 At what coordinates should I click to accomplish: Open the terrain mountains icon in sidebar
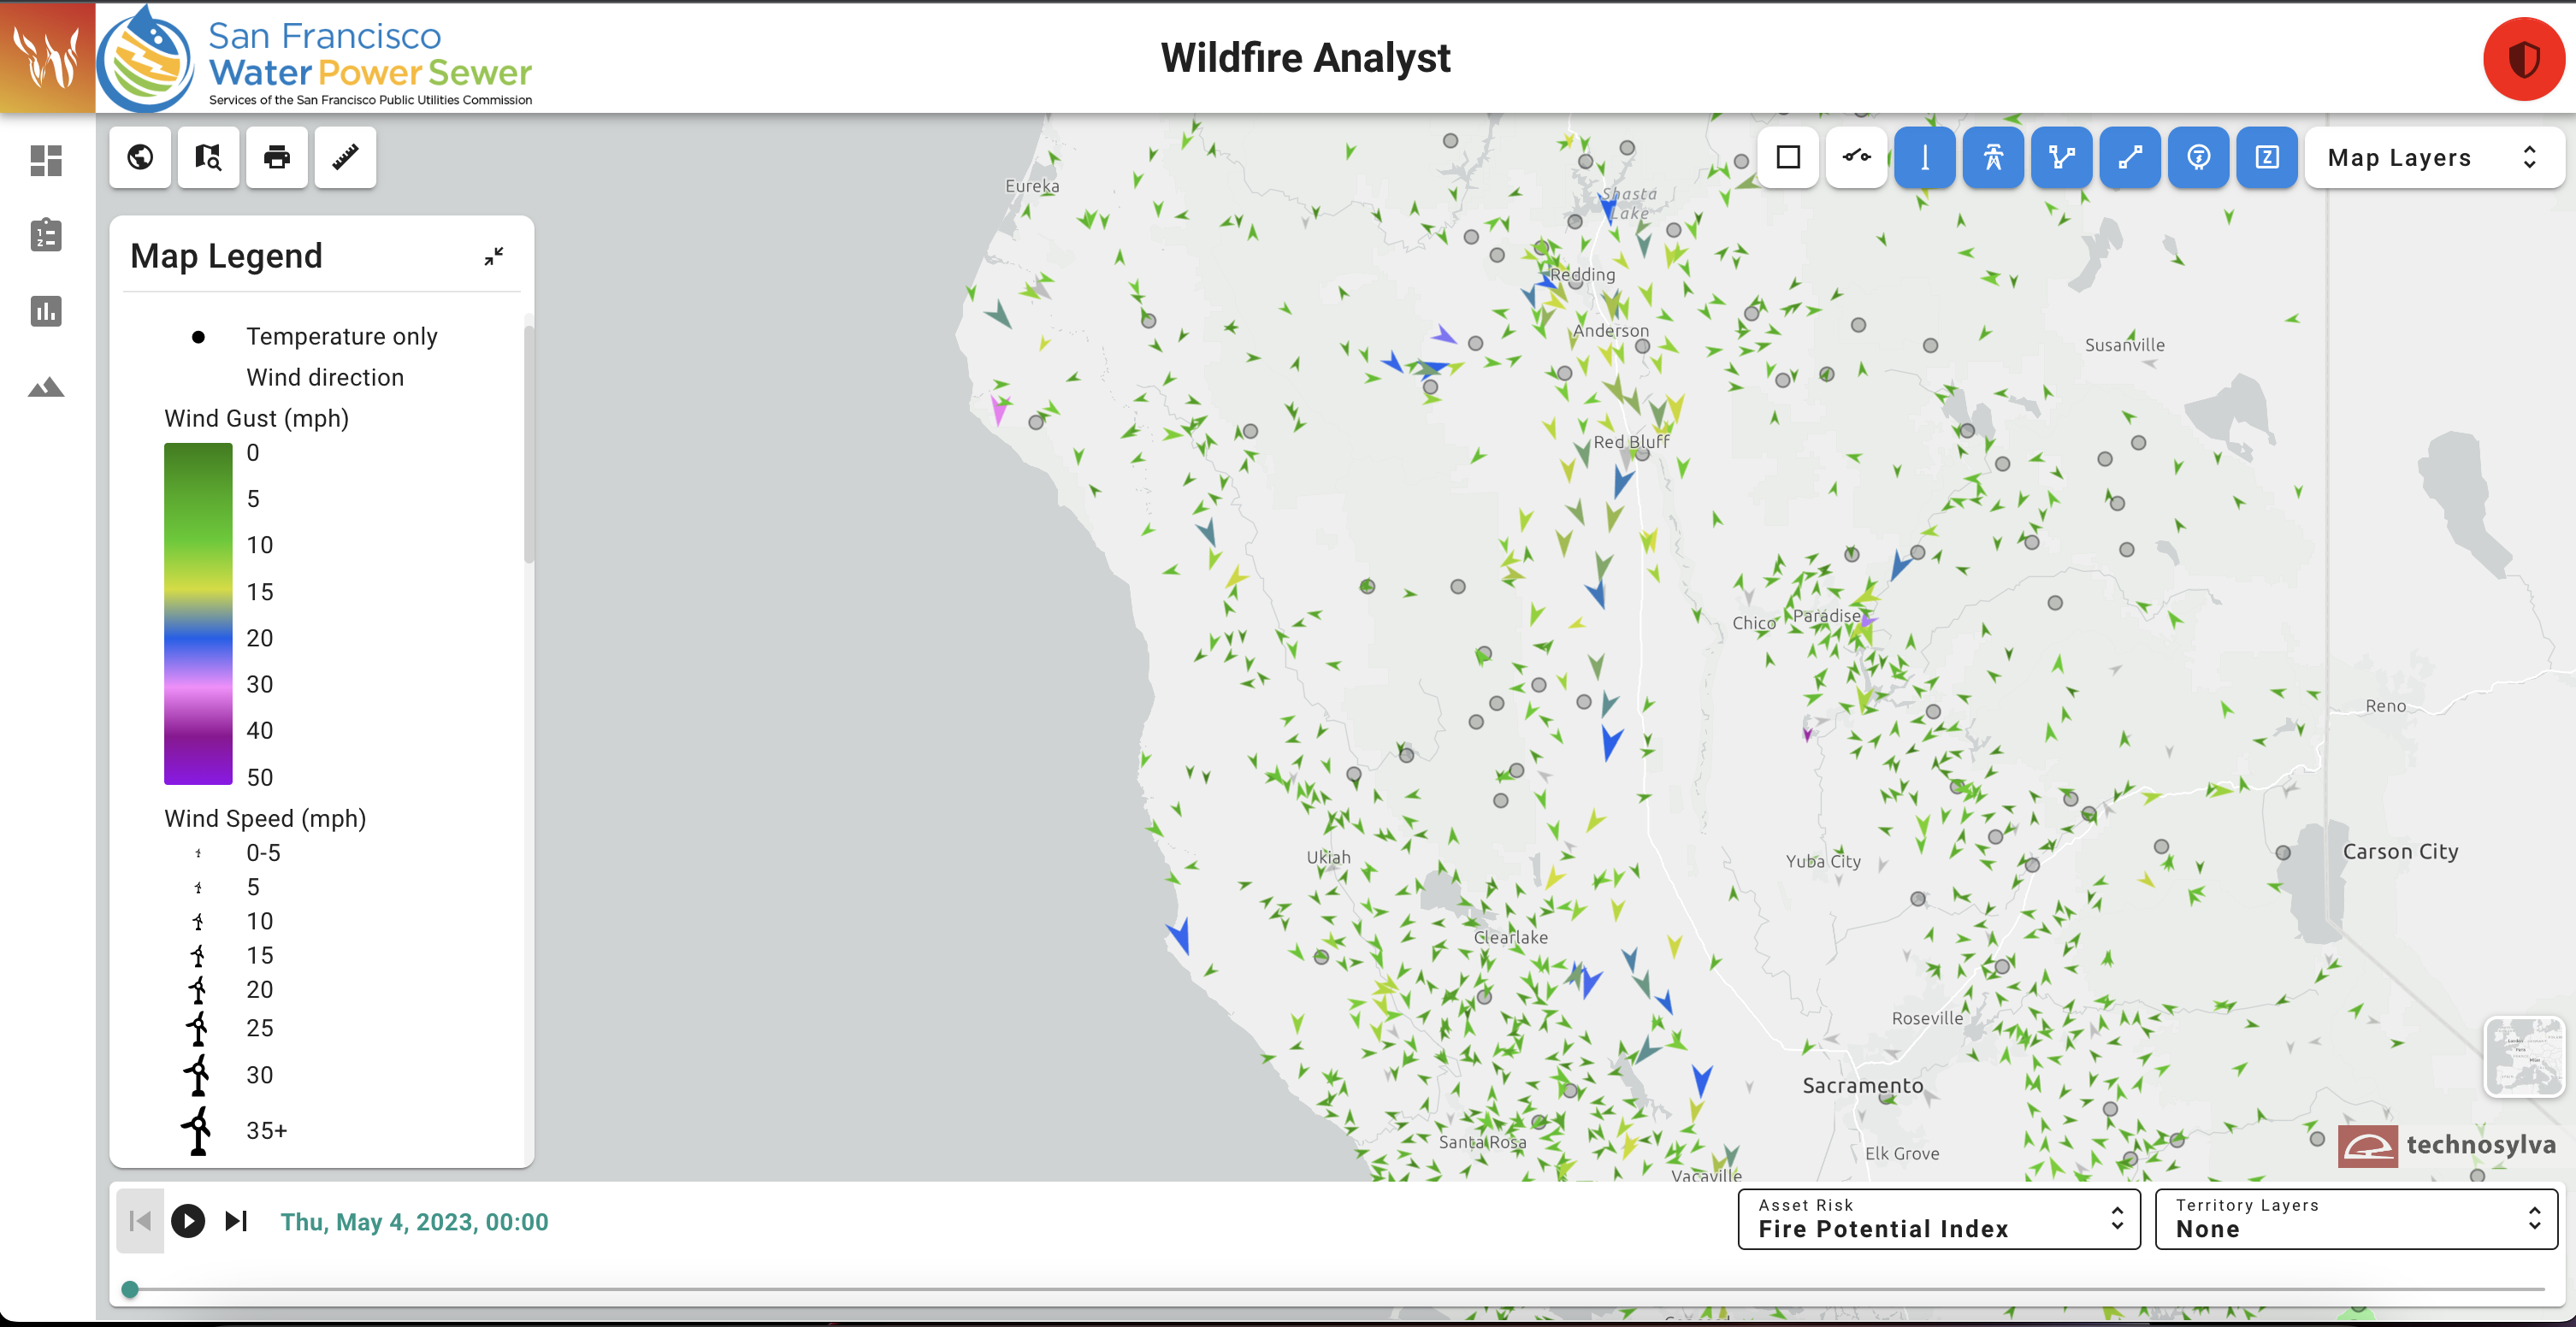(x=46, y=387)
